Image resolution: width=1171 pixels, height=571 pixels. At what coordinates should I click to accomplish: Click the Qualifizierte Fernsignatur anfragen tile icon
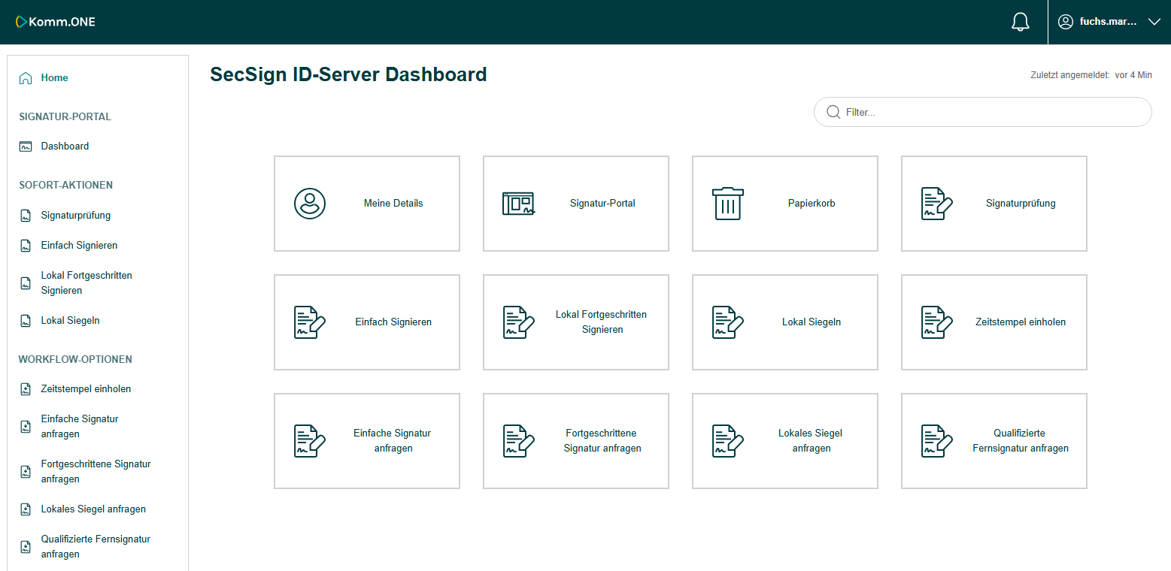937,440
